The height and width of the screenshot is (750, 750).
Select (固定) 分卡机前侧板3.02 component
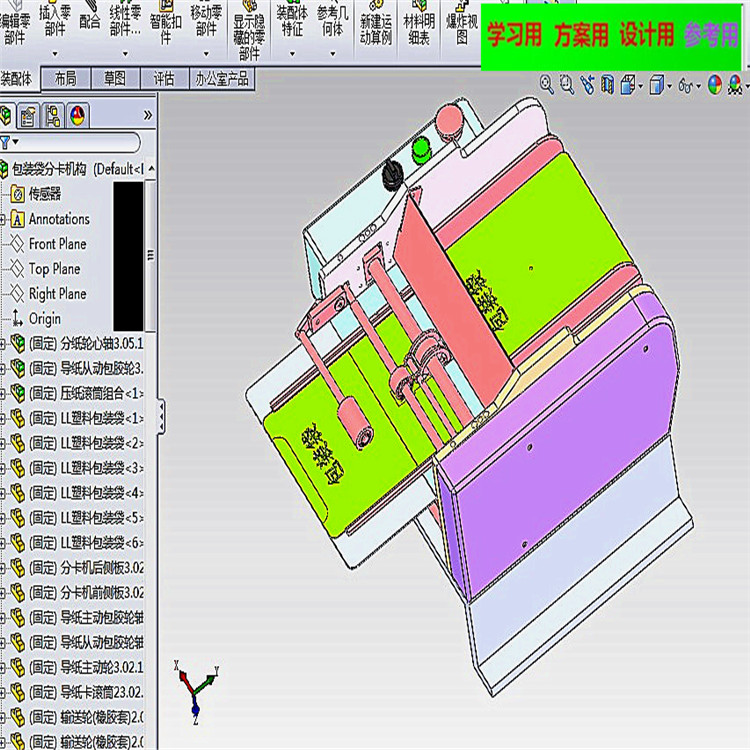pyautogui.click(x=77, y=593)
